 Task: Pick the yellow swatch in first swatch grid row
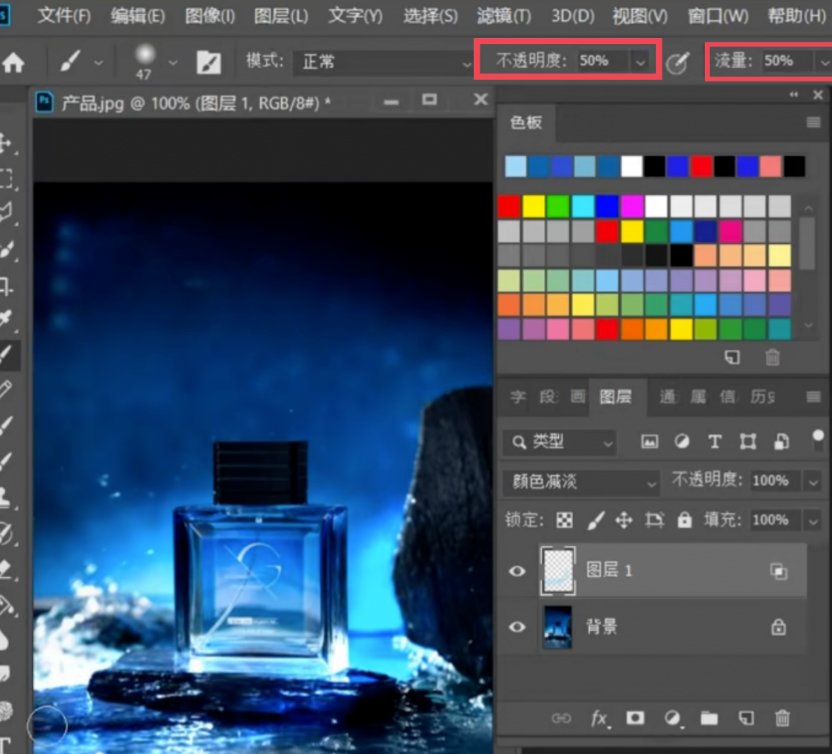pos(533,206)
